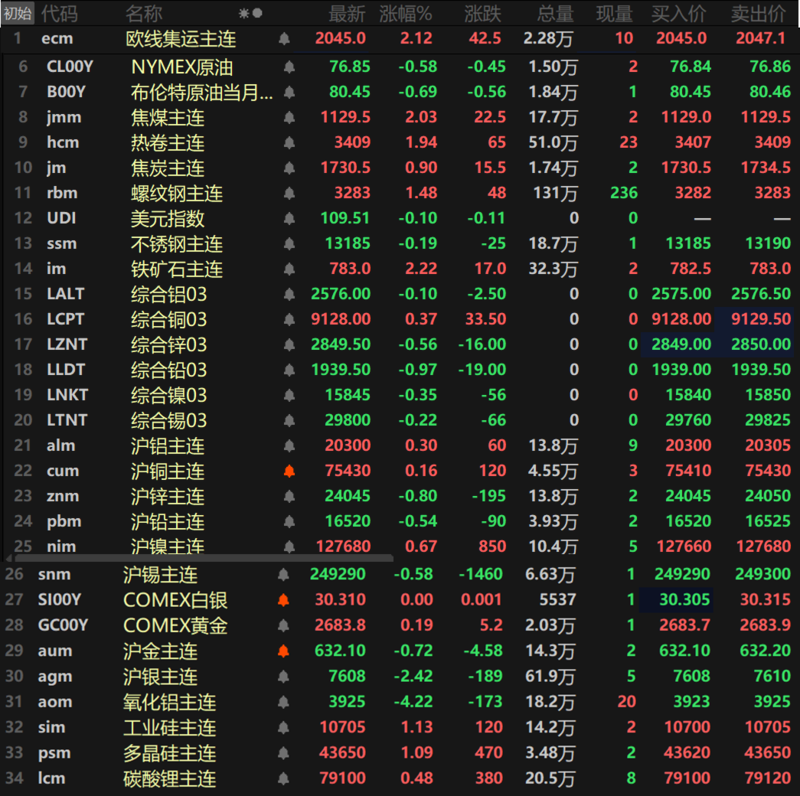This screenshot has height=796, width=800.
Task: Select the 美元指数 UDI row
Action: click(168, 218)
